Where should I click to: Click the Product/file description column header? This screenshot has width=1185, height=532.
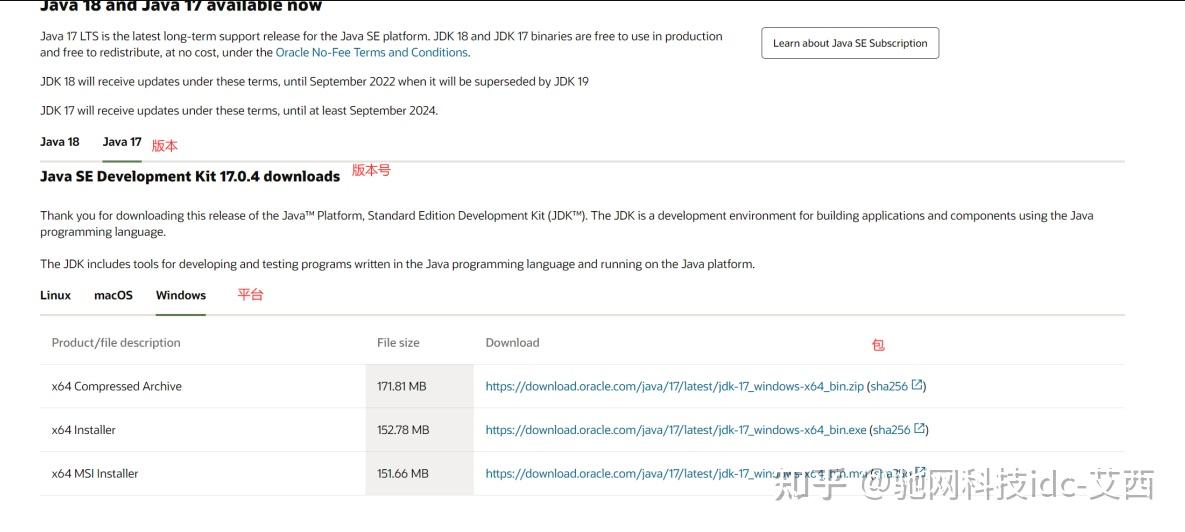point(116,342)
